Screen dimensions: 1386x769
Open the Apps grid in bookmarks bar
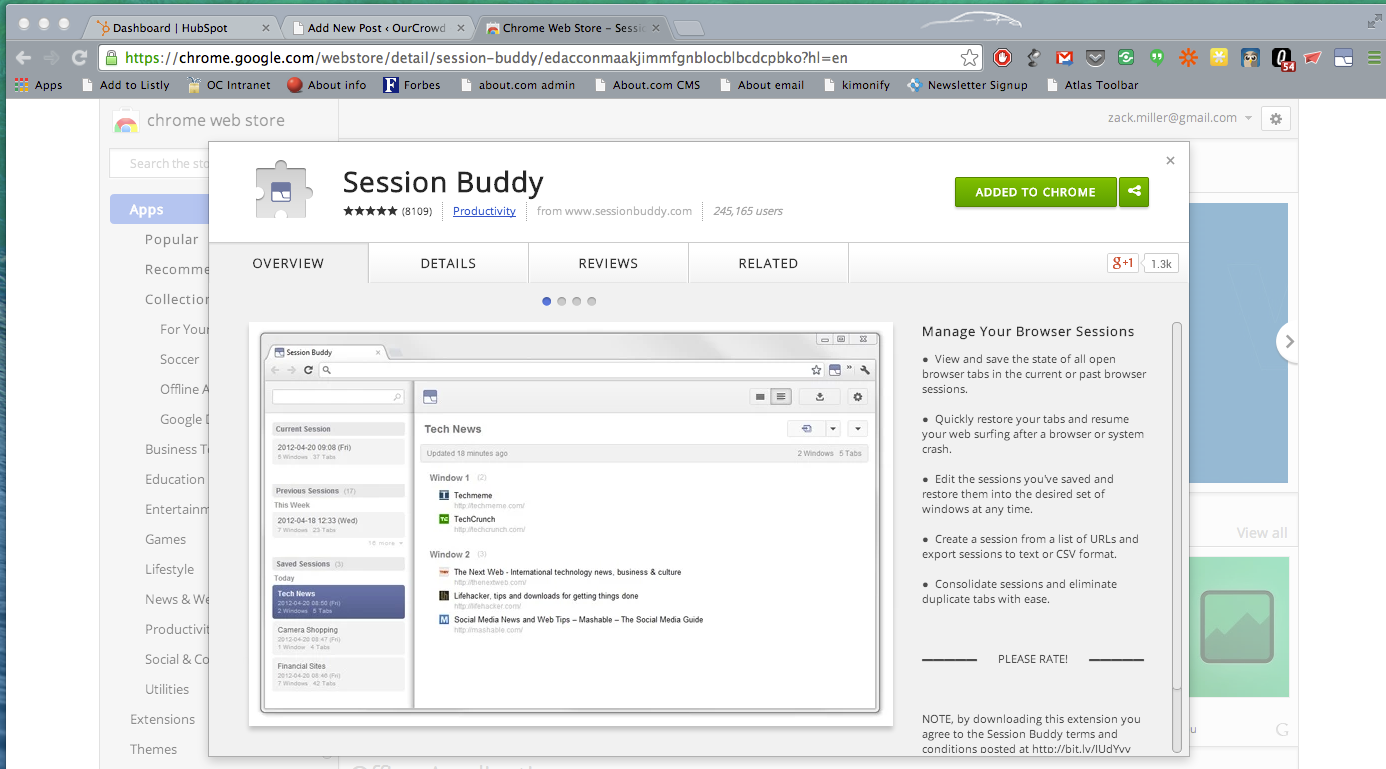pyautogui.click(x=38, y=85)
